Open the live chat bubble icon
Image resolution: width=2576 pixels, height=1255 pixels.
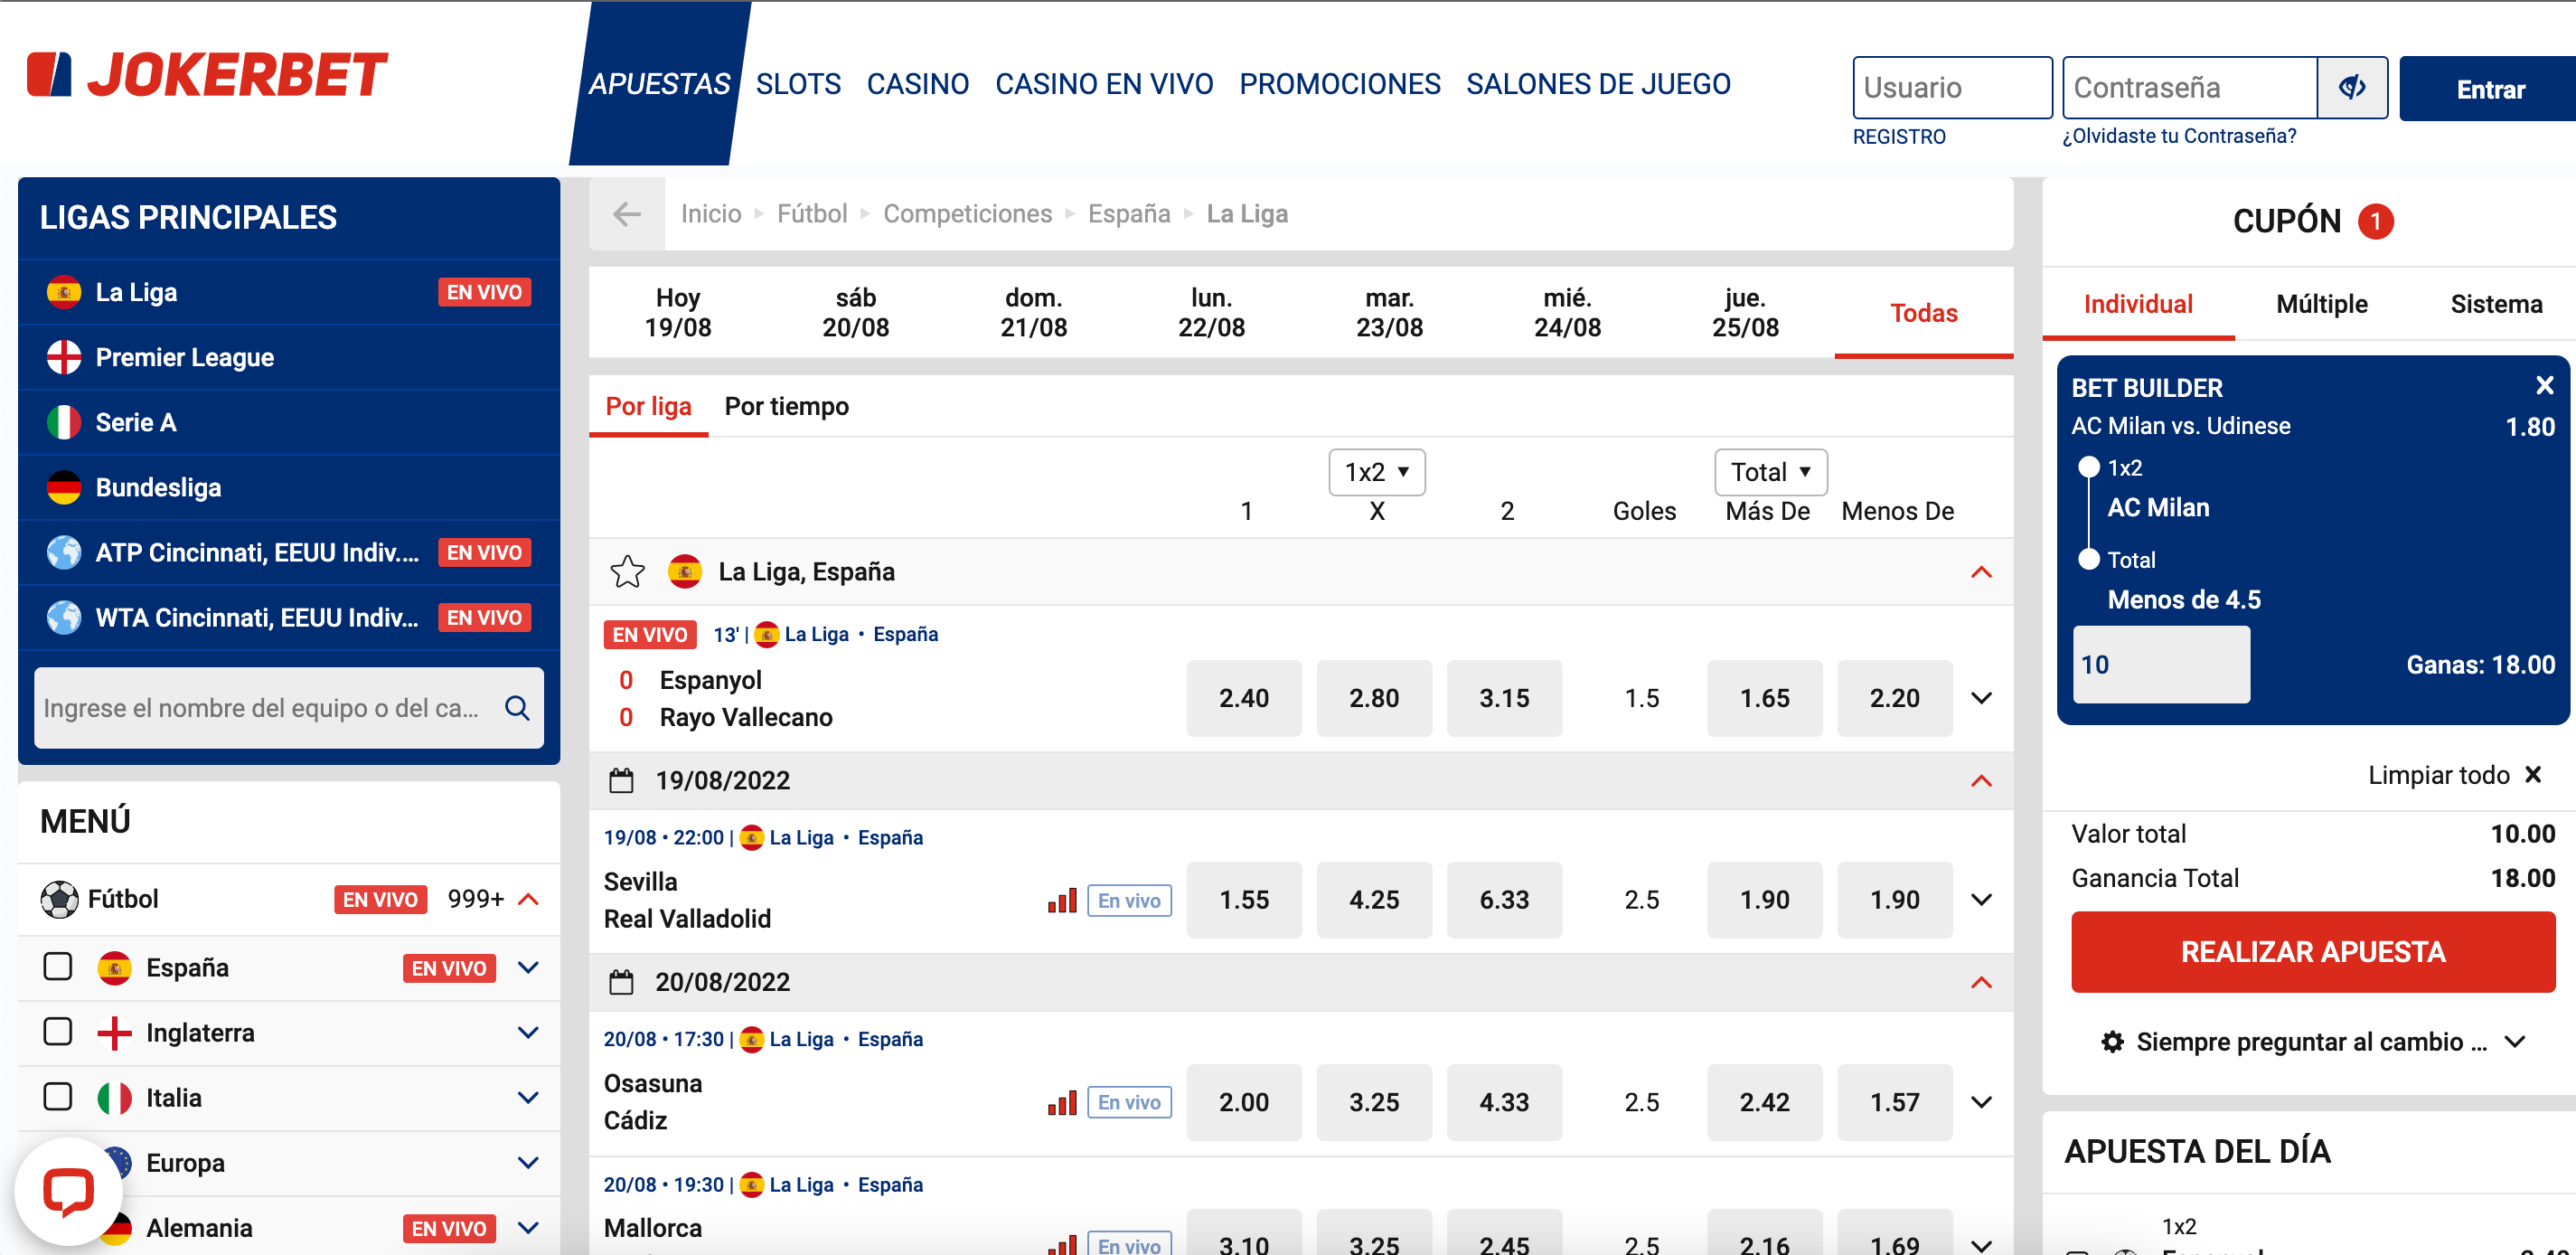pyautogui.click(x=68, y=1191)
